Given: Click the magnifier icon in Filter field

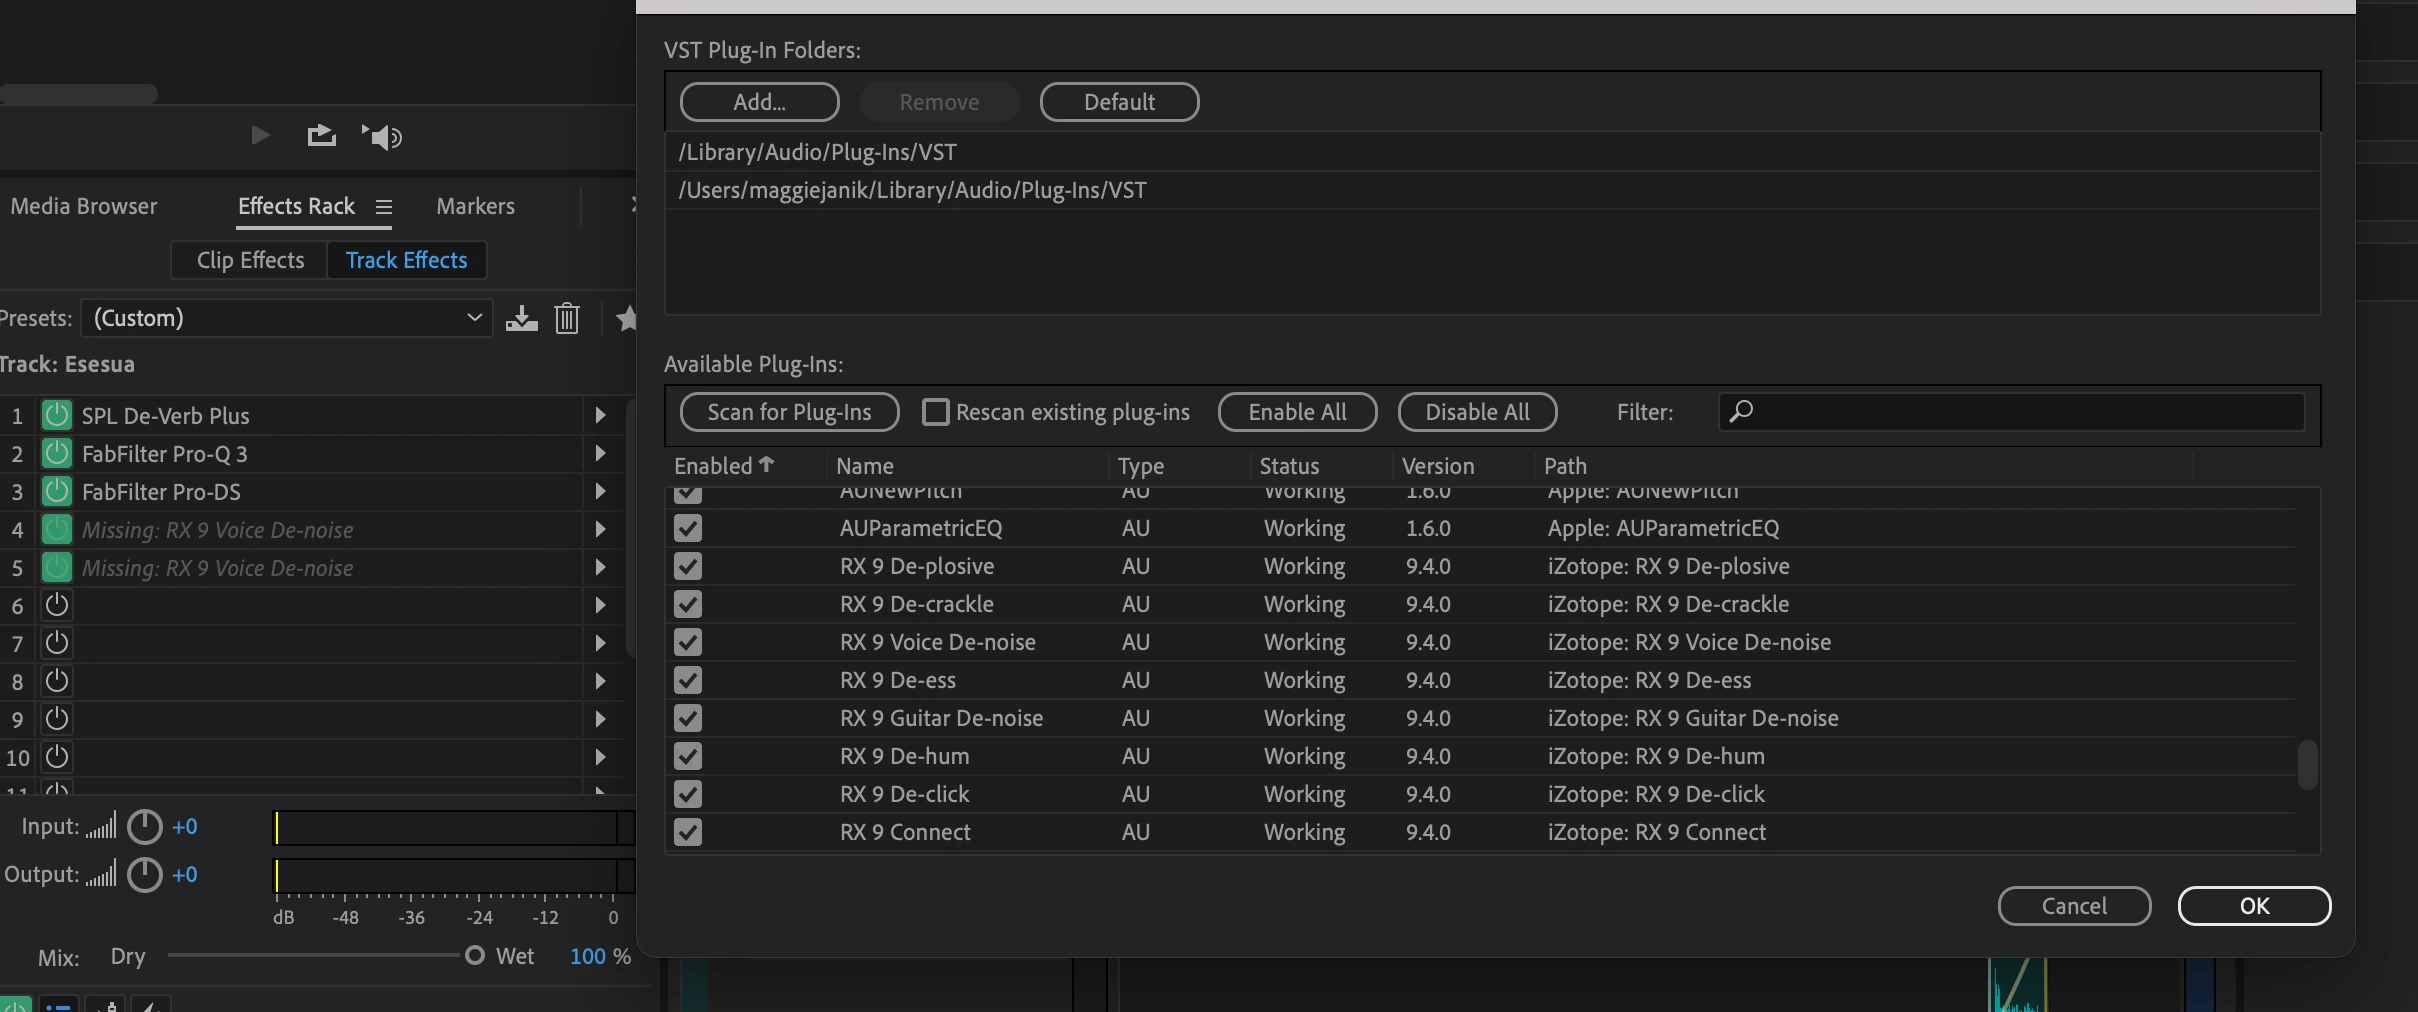Looking at the screenshot, I should 1741,411.
